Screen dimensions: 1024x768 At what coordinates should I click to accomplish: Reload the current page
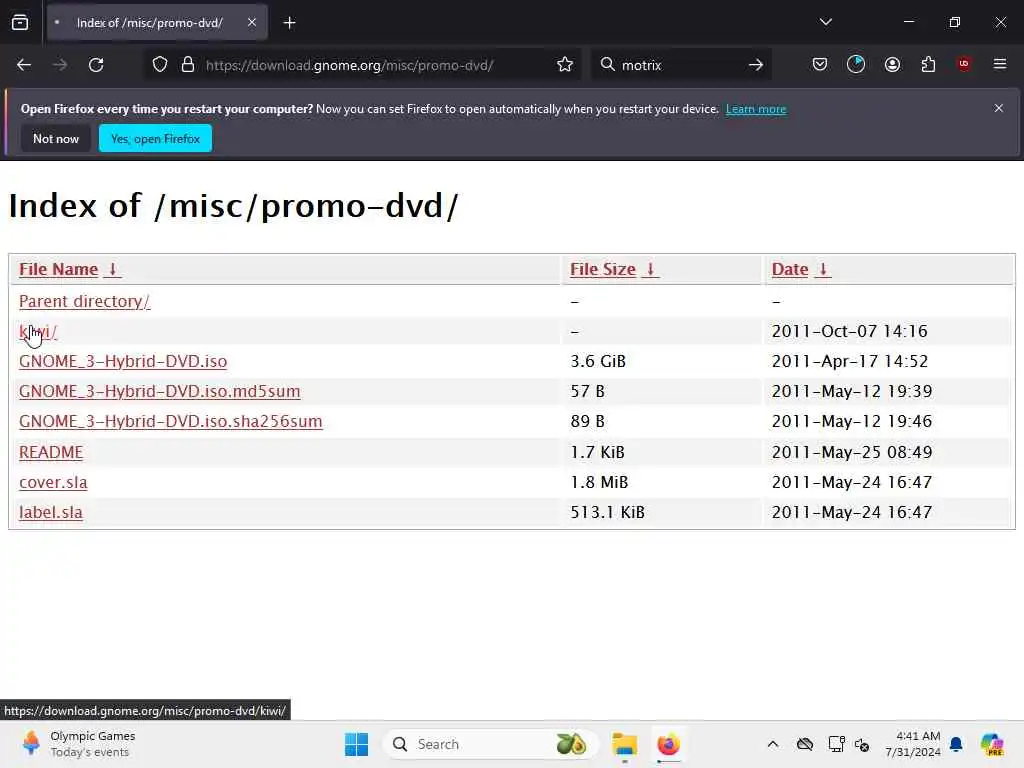[x=96, y=65]
